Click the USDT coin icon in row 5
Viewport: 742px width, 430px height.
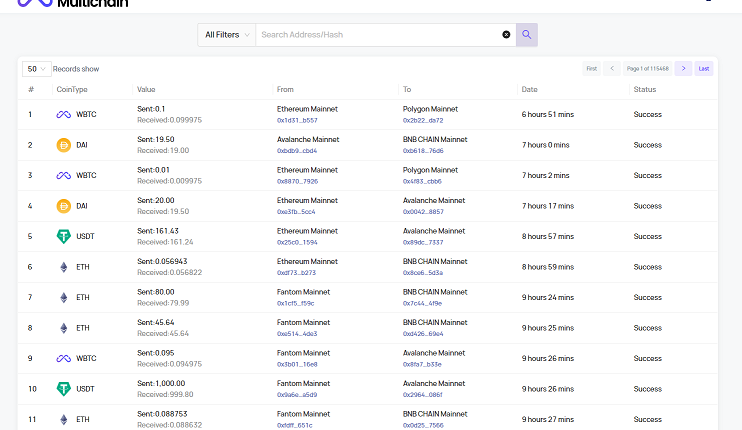[x=63, y=237]
